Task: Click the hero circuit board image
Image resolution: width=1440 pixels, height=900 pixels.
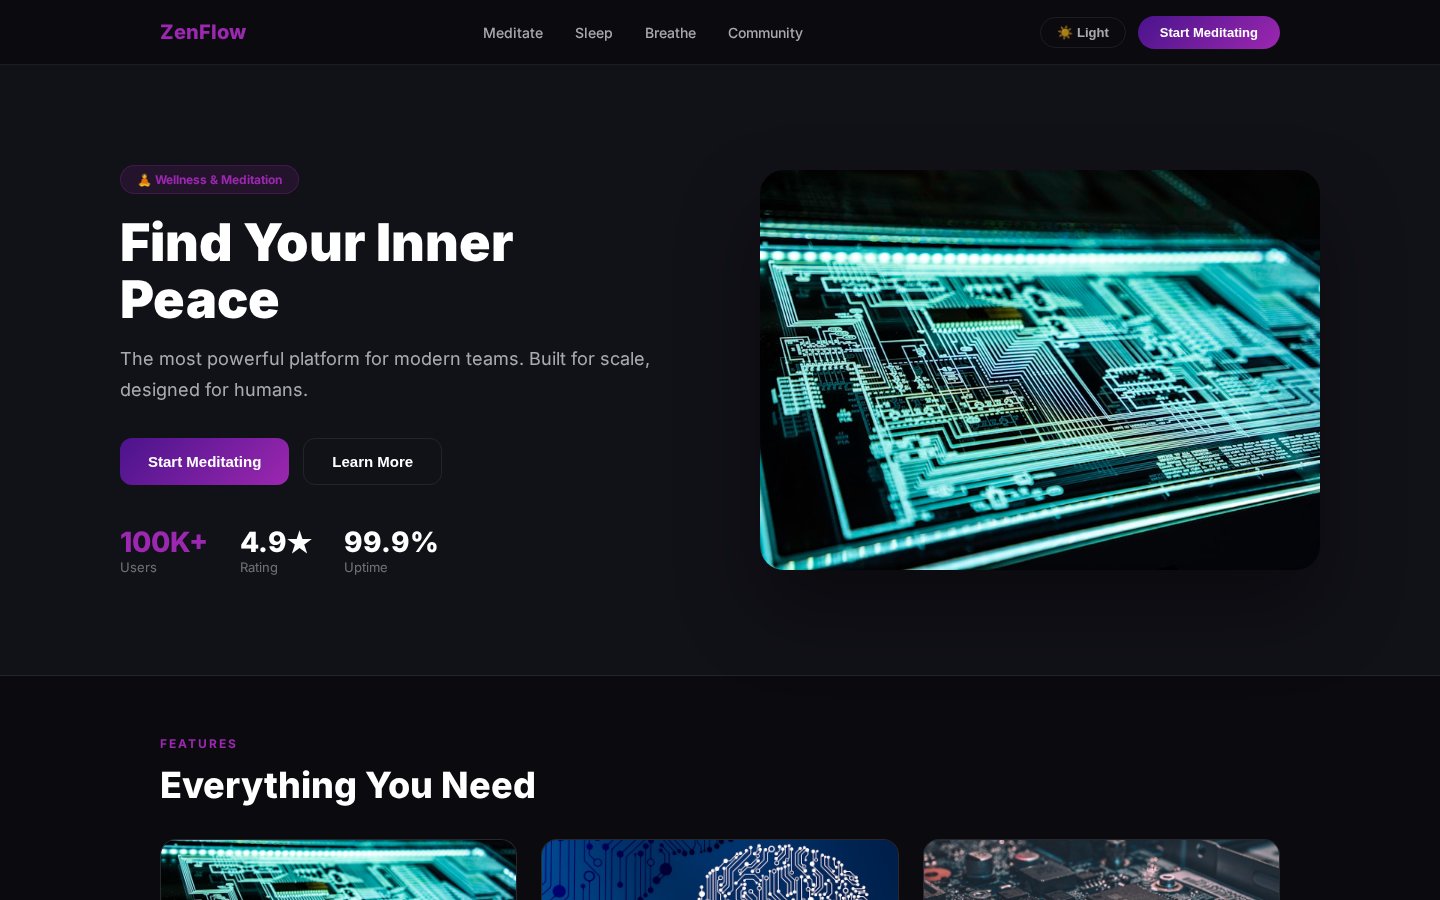Action: [1040, 370]
